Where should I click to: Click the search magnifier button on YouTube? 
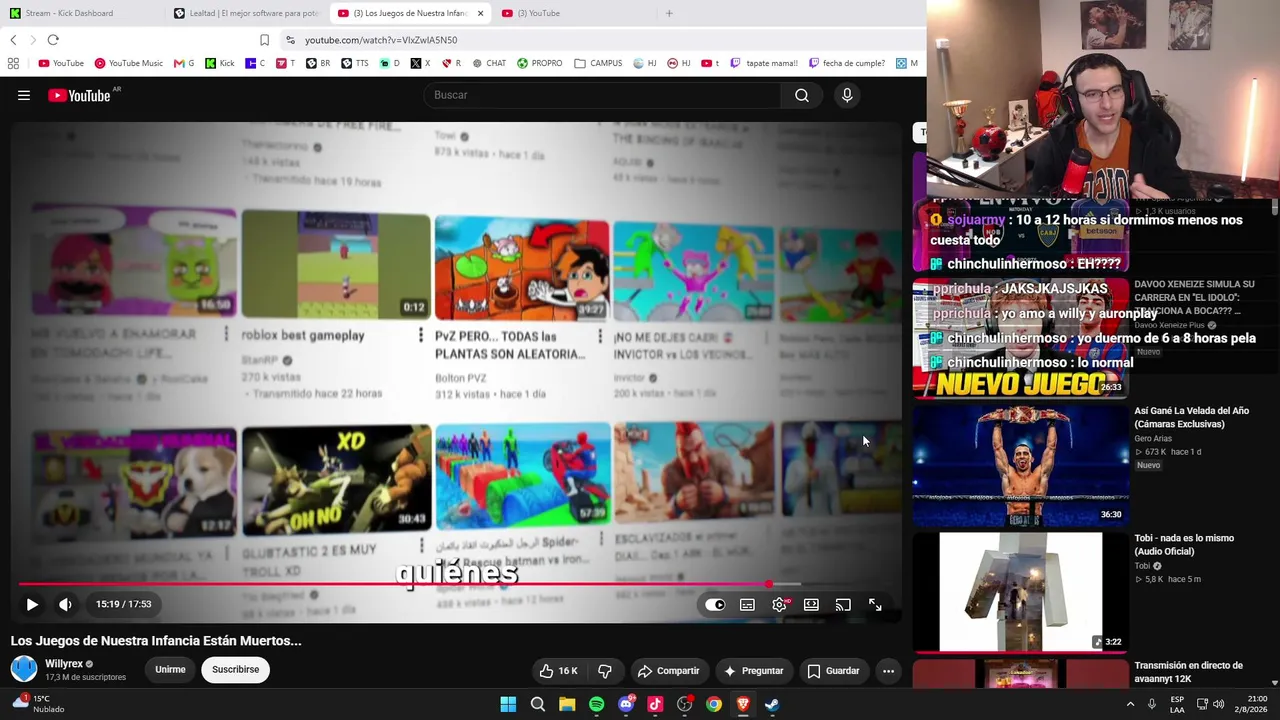802,95
